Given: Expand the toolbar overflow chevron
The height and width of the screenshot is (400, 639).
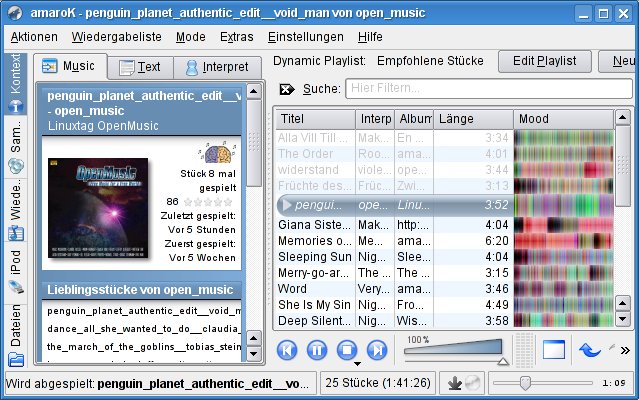Looking at the screenshot, I should click(x=625, y=350).
